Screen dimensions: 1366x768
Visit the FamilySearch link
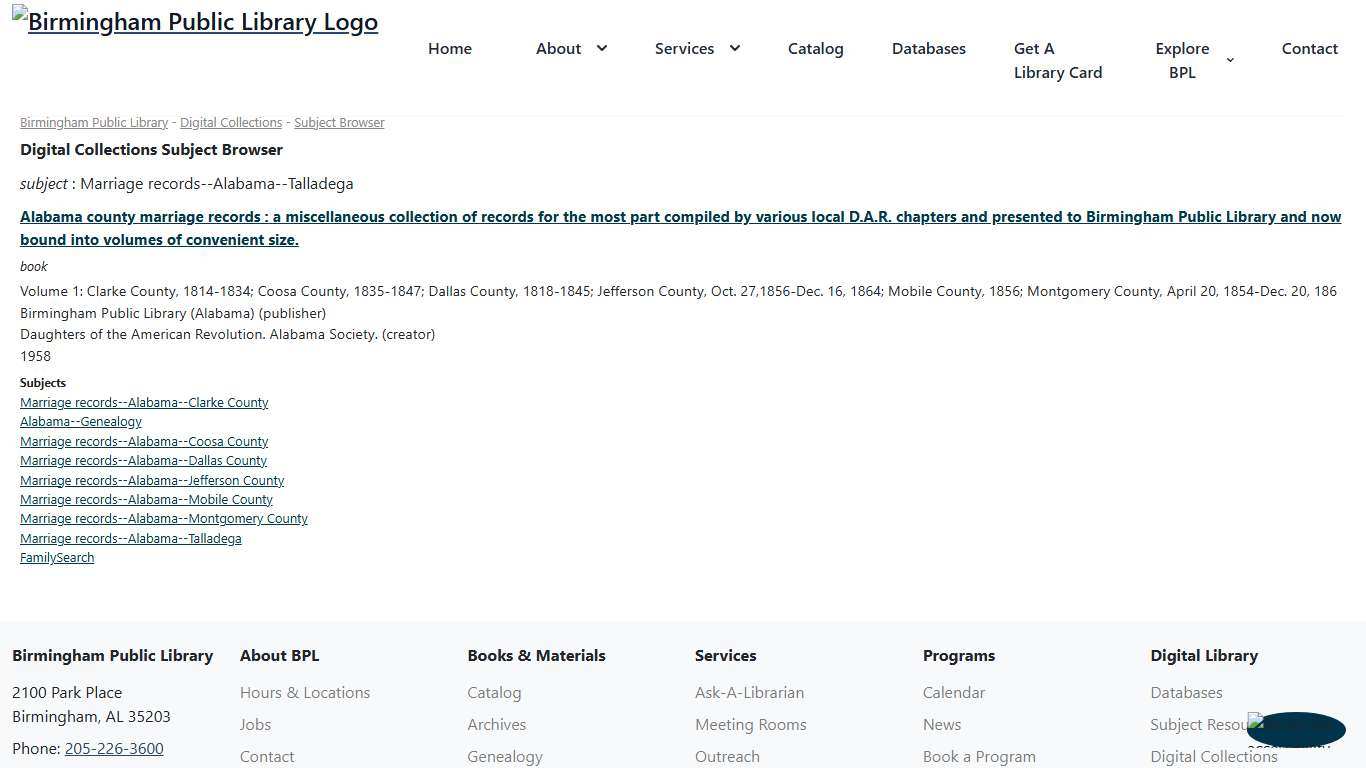coord(56,557)
